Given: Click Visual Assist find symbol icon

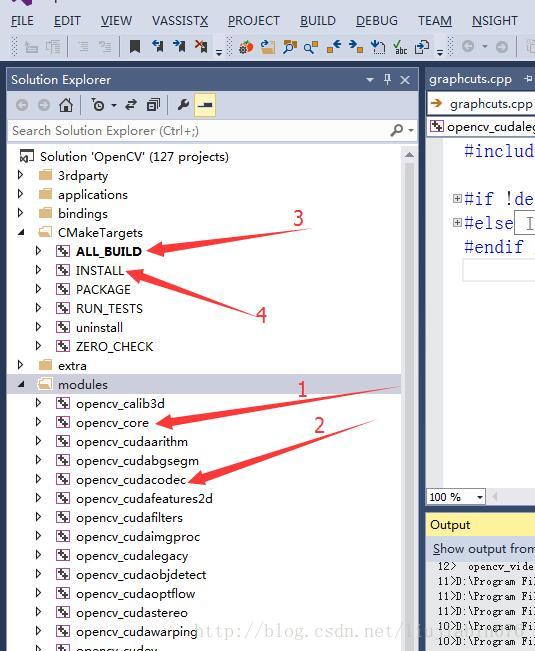Looking at the screenshot, I should click(290, 47).
